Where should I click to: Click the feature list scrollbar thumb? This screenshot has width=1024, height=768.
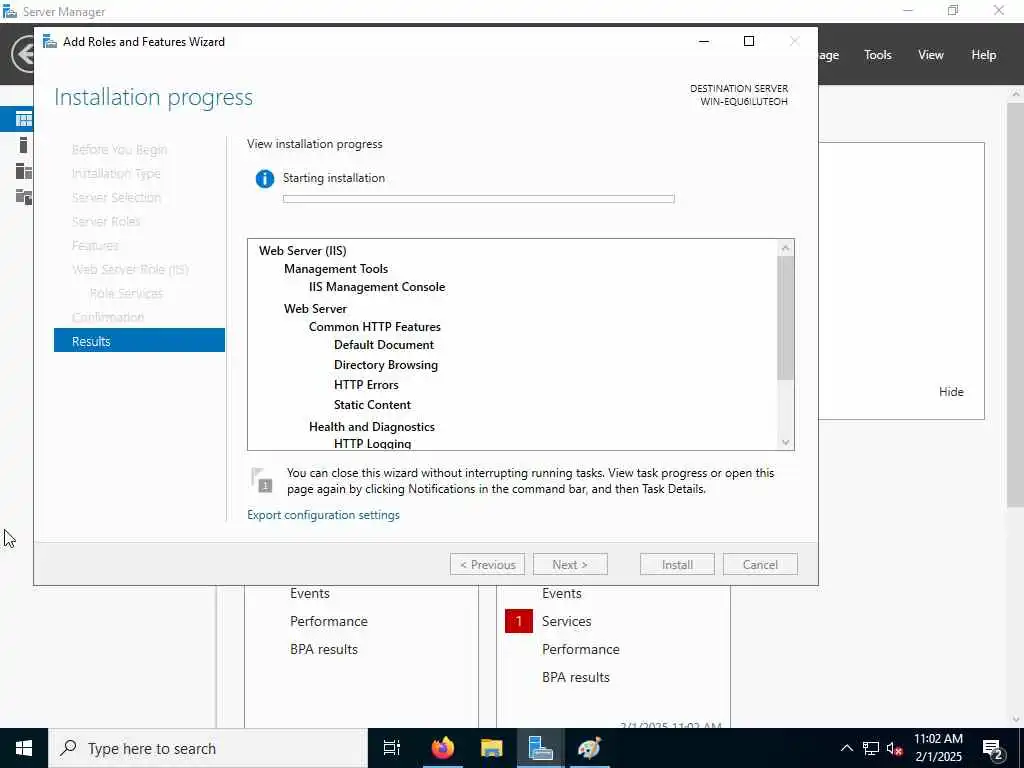click(x=786, y=317)
